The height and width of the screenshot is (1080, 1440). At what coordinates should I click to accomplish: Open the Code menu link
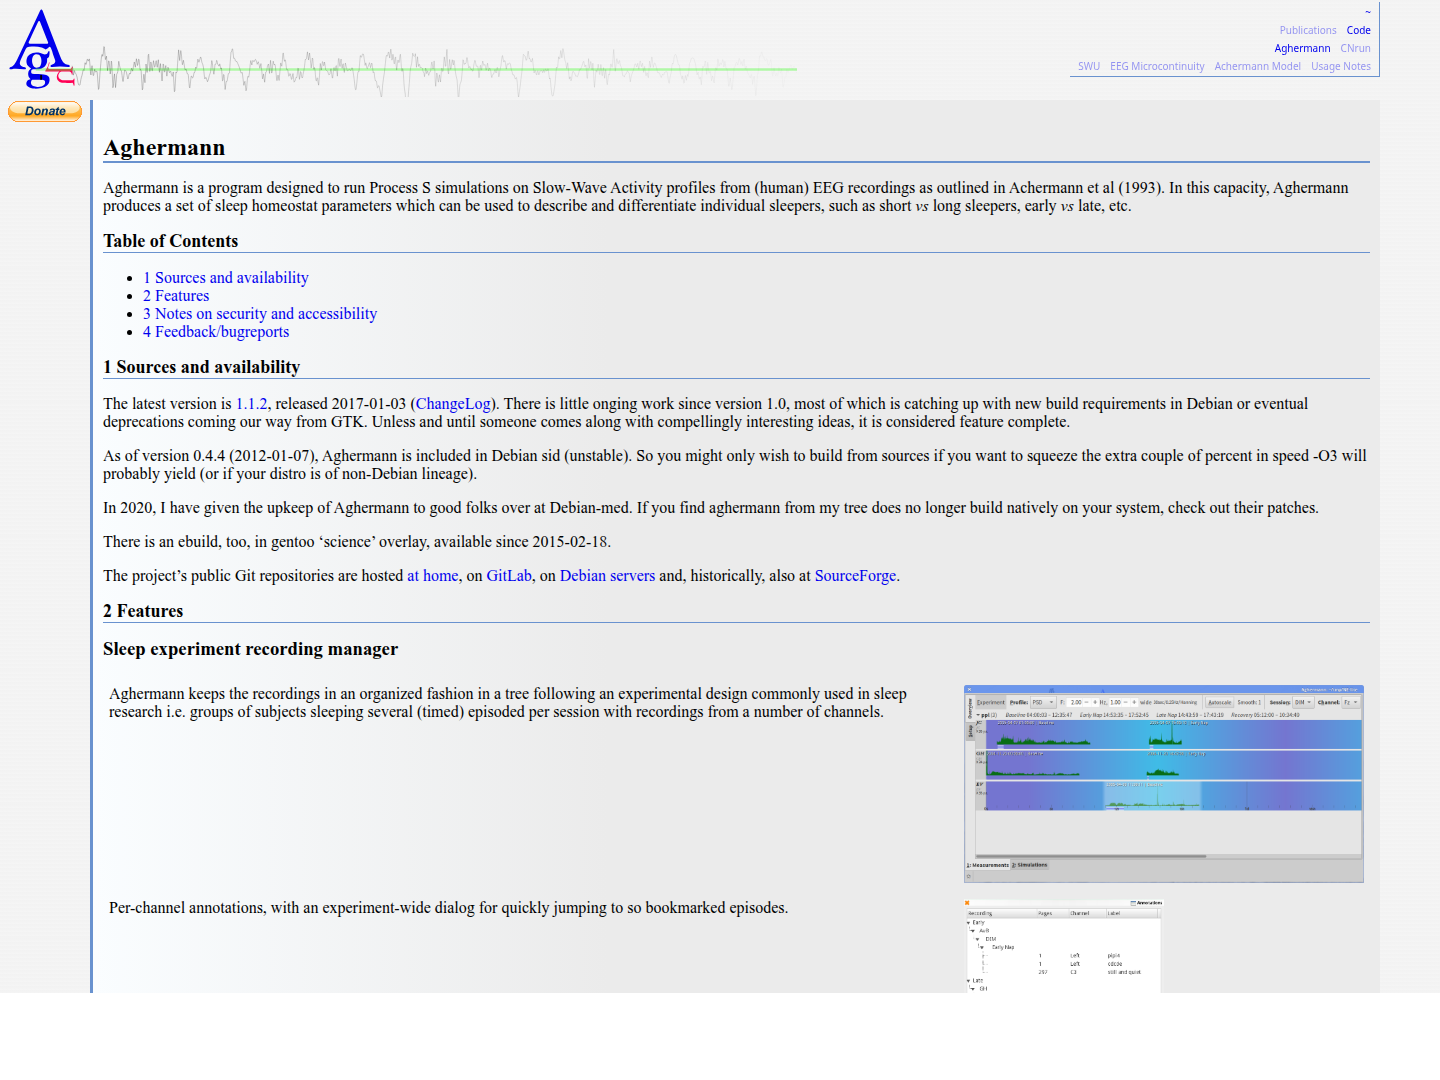(1358, 31)
